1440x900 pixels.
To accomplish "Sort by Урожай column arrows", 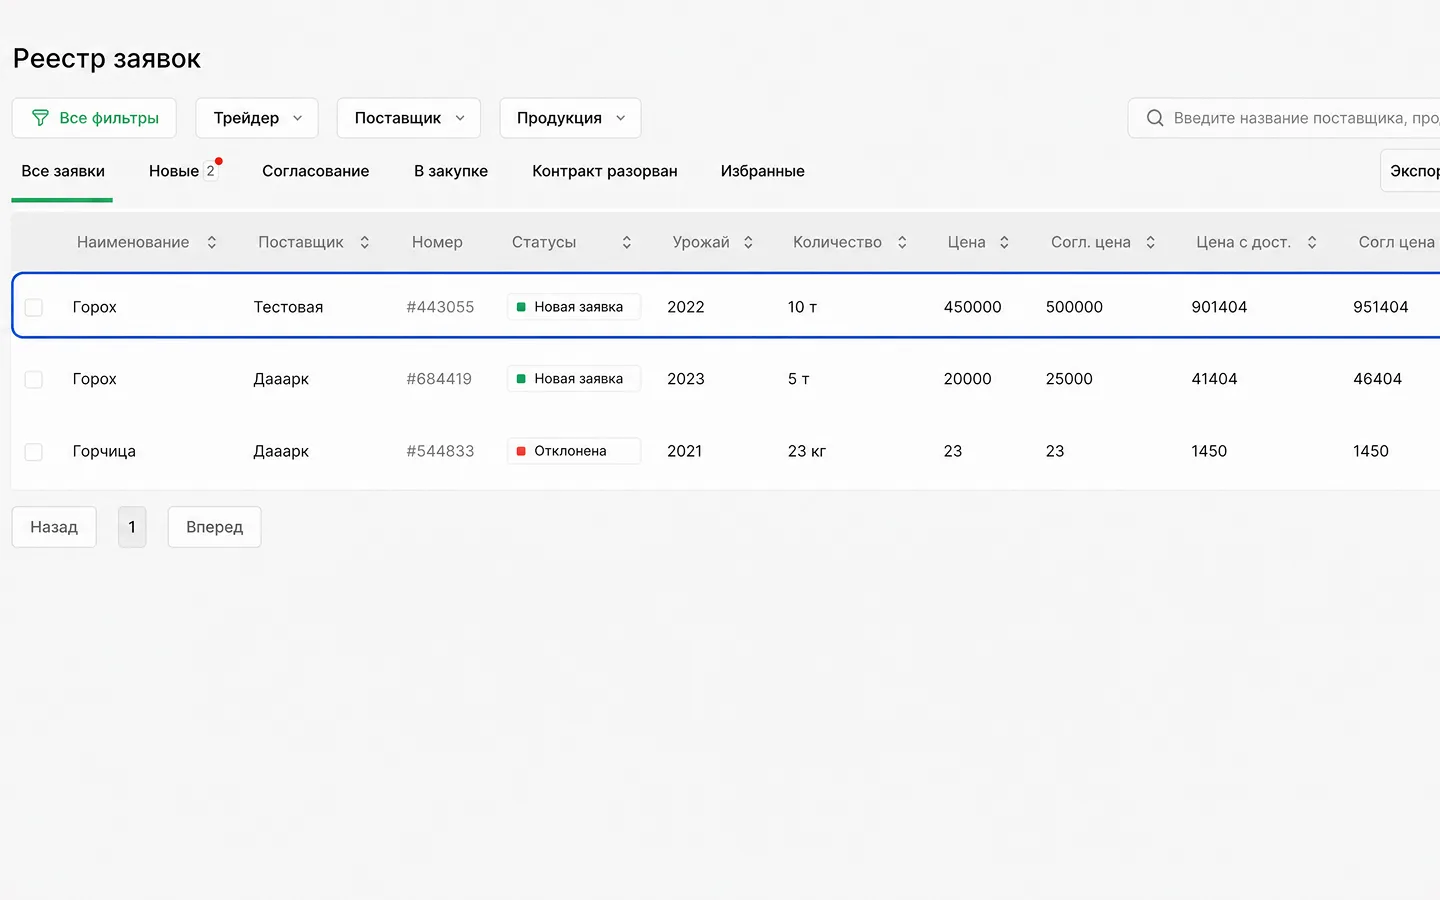I will 748,242.
